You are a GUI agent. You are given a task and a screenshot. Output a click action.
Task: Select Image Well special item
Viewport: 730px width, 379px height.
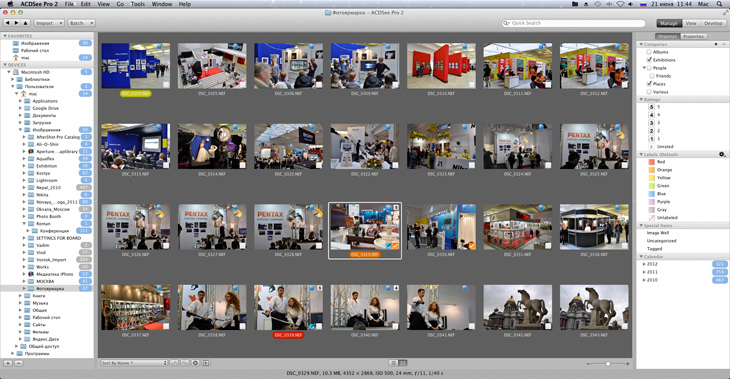657,233
